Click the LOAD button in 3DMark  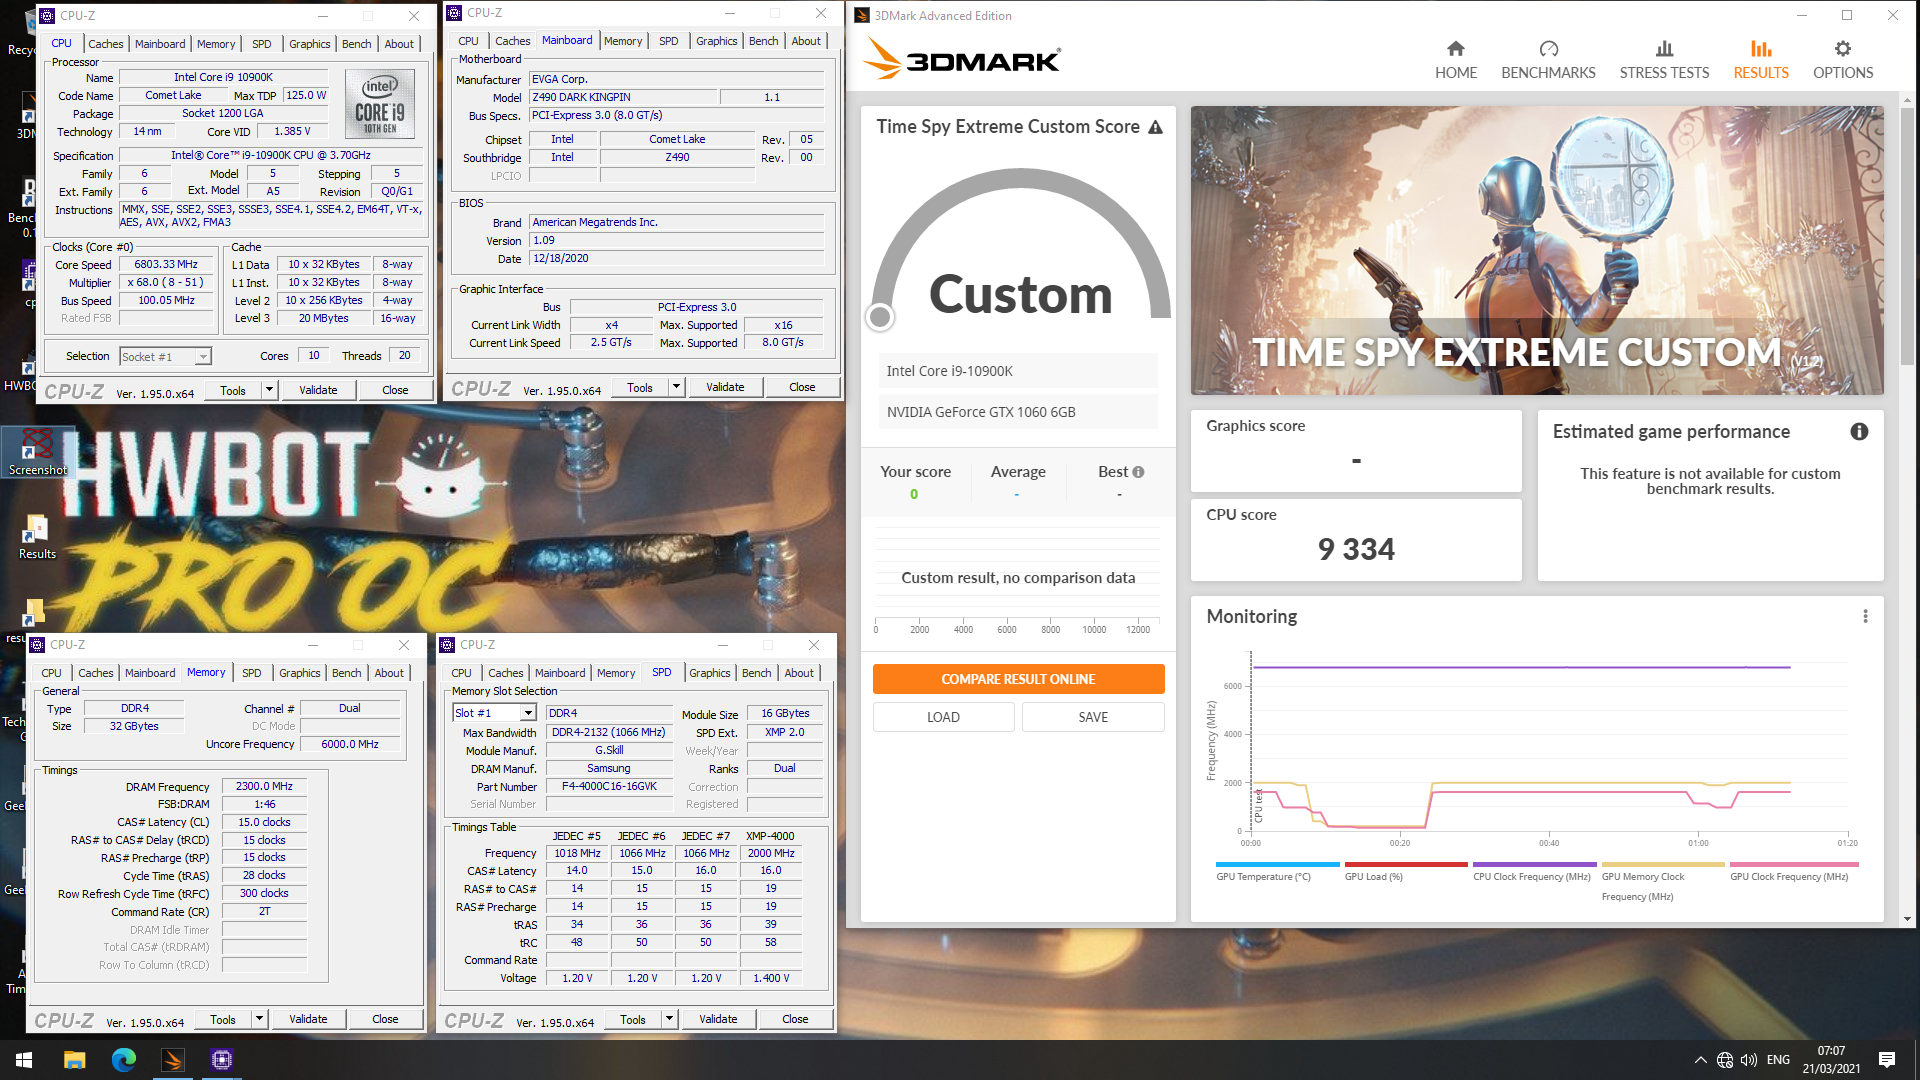[x=943, y=717]
